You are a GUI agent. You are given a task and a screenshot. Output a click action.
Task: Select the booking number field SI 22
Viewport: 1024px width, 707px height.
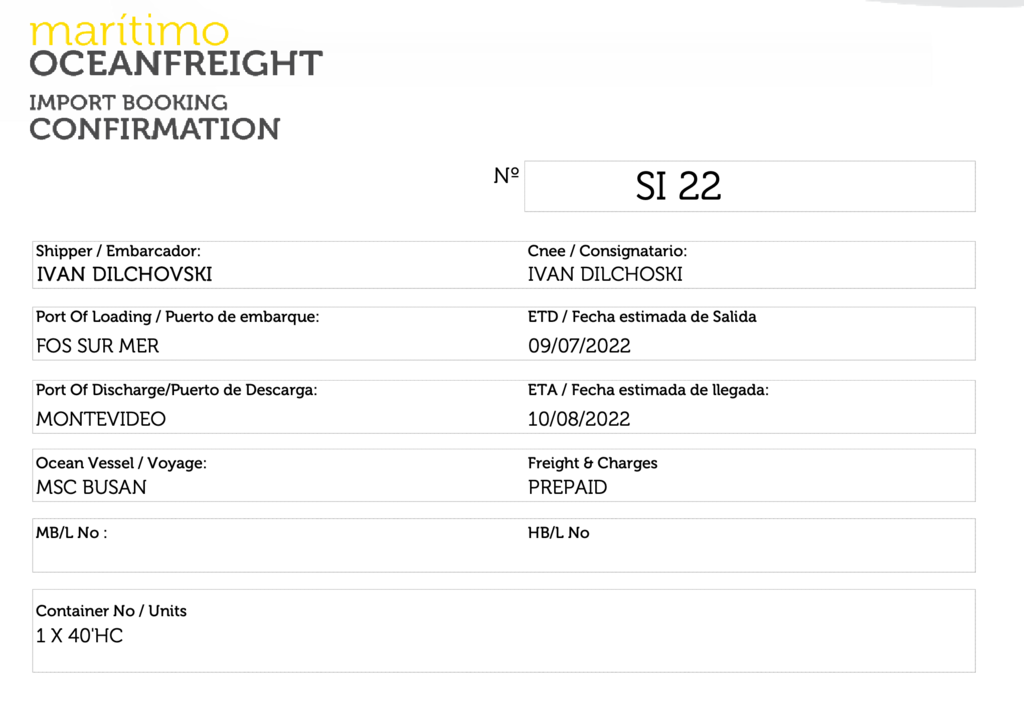[750, 186]
